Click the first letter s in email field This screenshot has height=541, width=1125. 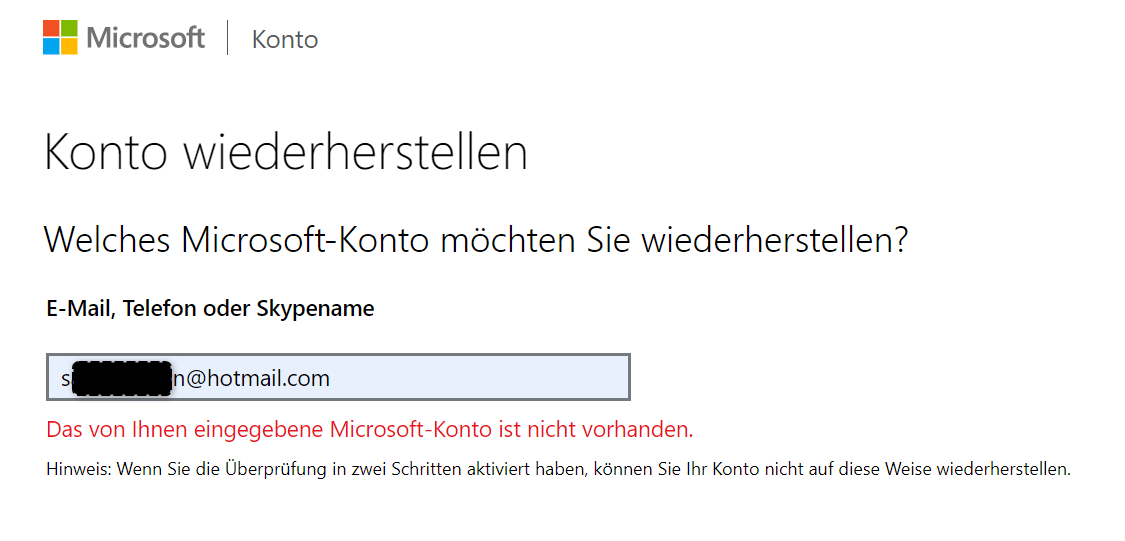(66, 379)
